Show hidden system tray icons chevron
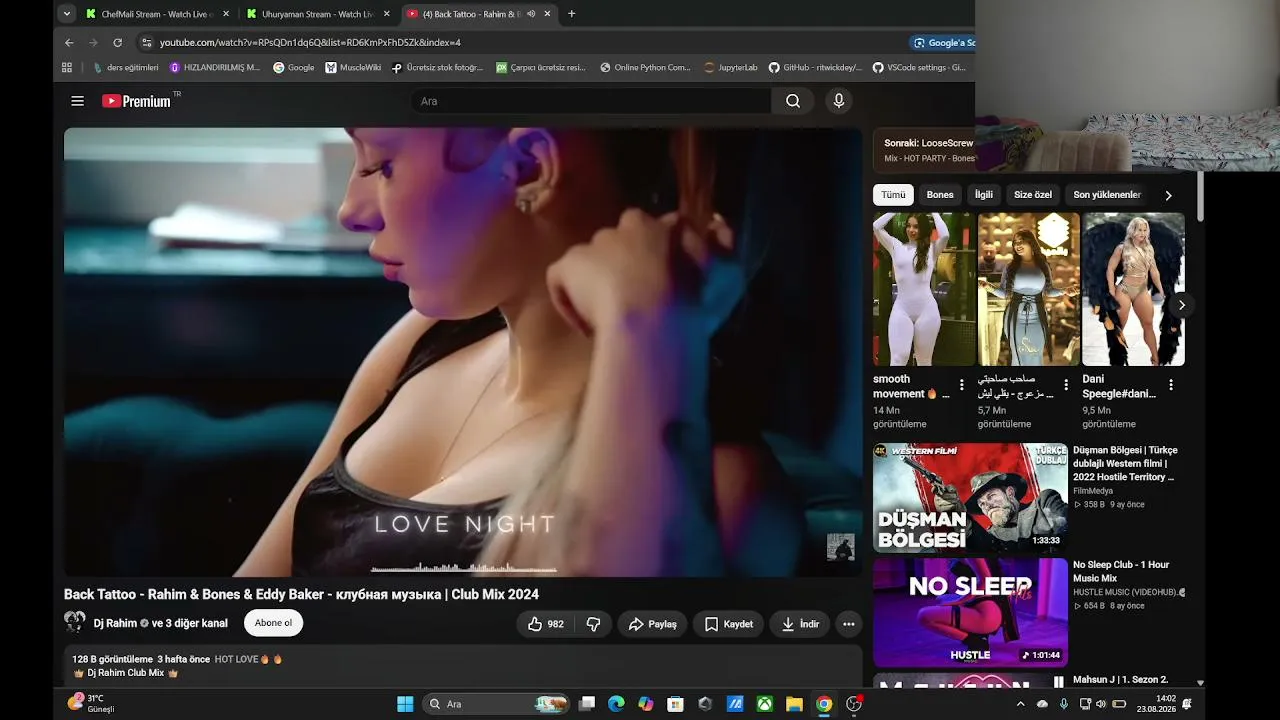 [x=1020, y=704]
